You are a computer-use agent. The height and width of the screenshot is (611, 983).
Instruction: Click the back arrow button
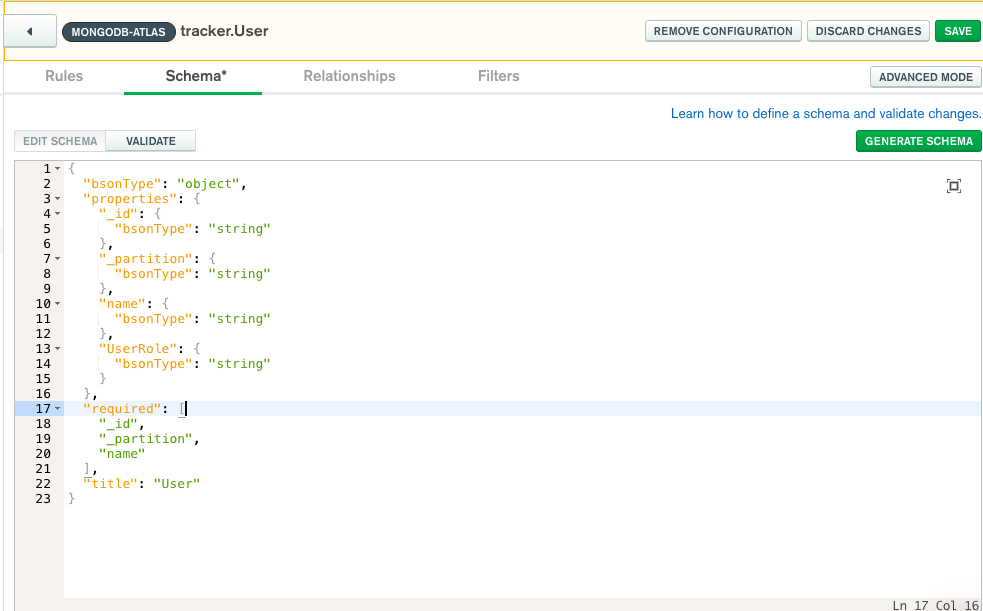coord(29,31)
